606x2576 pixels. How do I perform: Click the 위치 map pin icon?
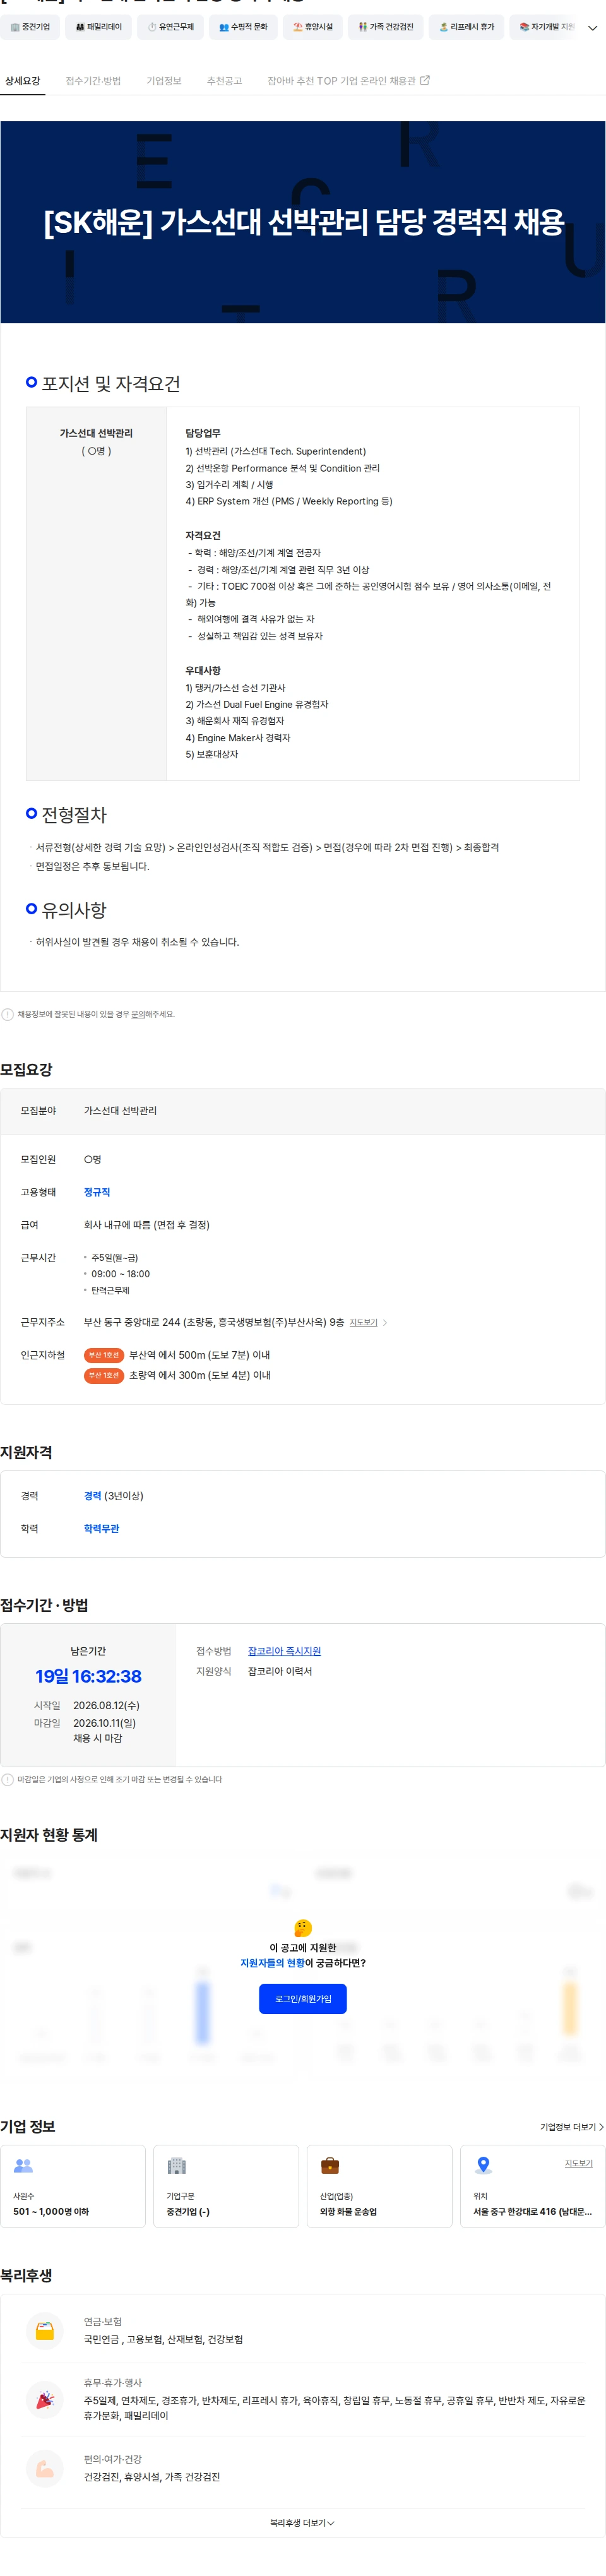tap(483, 2165)
